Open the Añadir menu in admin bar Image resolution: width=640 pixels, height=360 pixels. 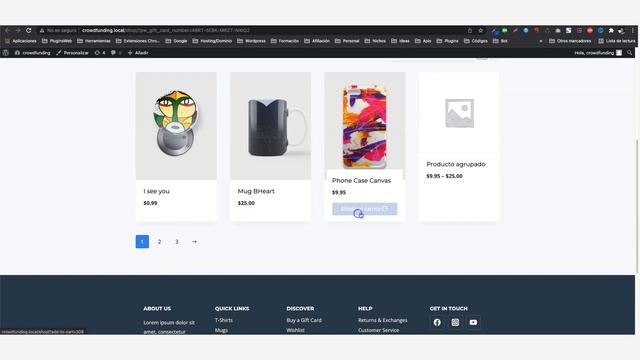138,53
